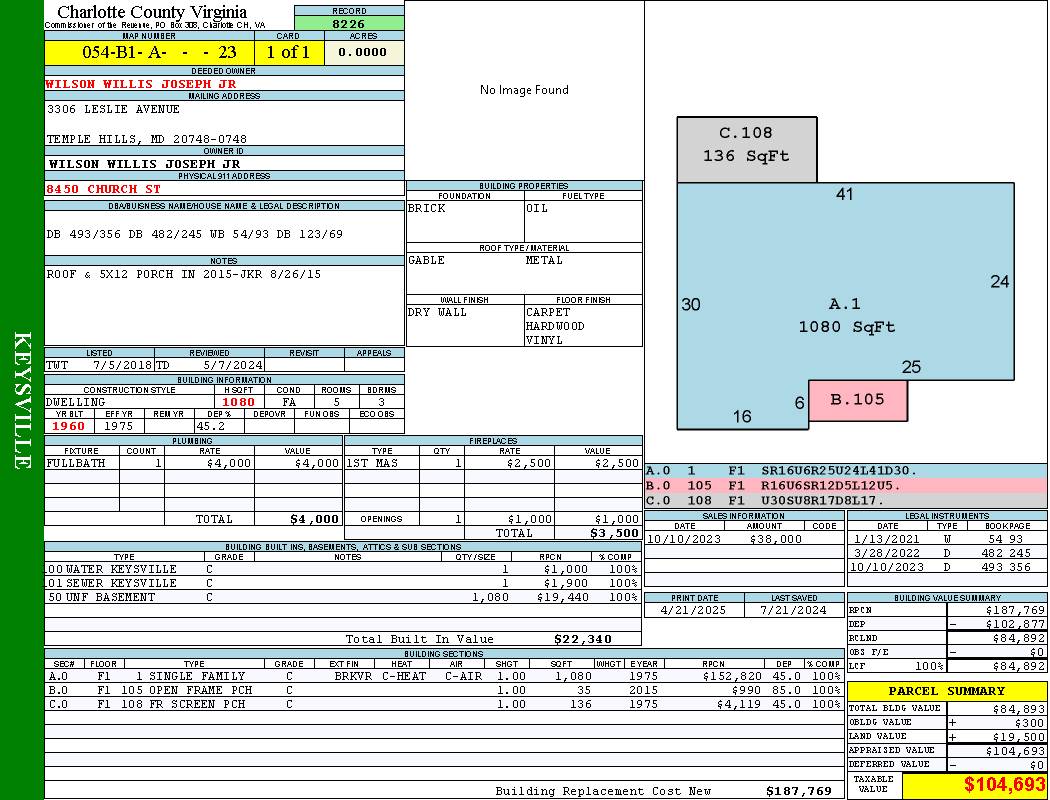The width and height of the screenshot is (1050, 800).
Task: Click the 1ST MAS fireplace row
Action: pos(492,463)
